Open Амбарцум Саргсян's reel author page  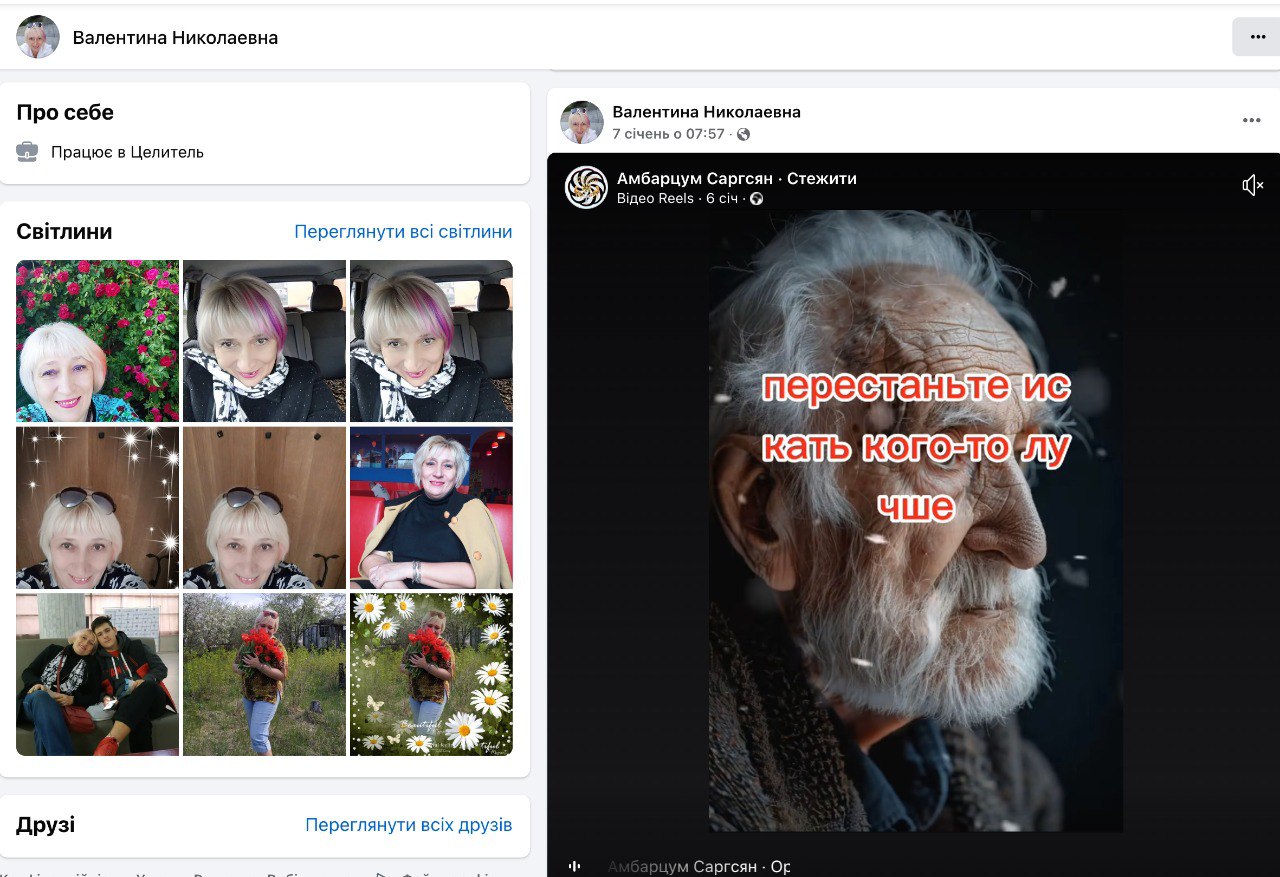coord(695,179)
